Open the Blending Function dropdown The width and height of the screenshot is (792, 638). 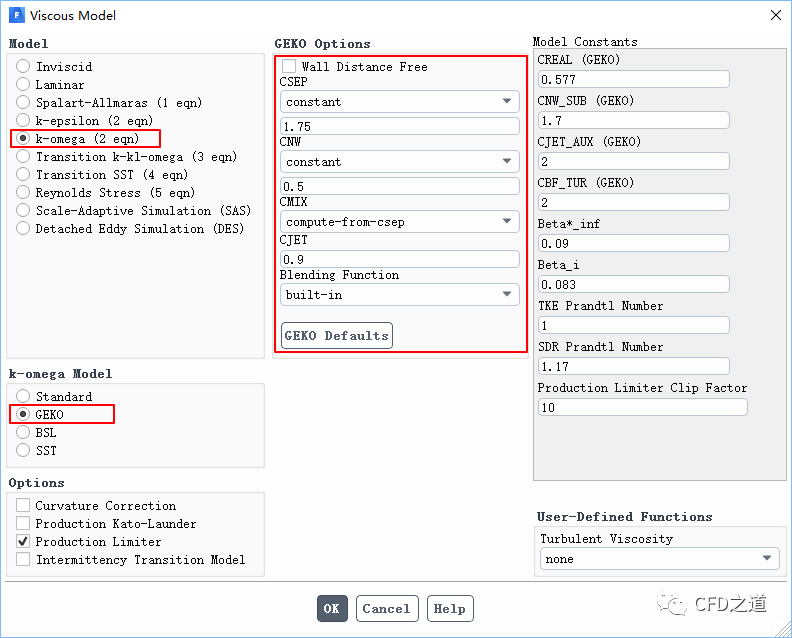coord(399,294)
